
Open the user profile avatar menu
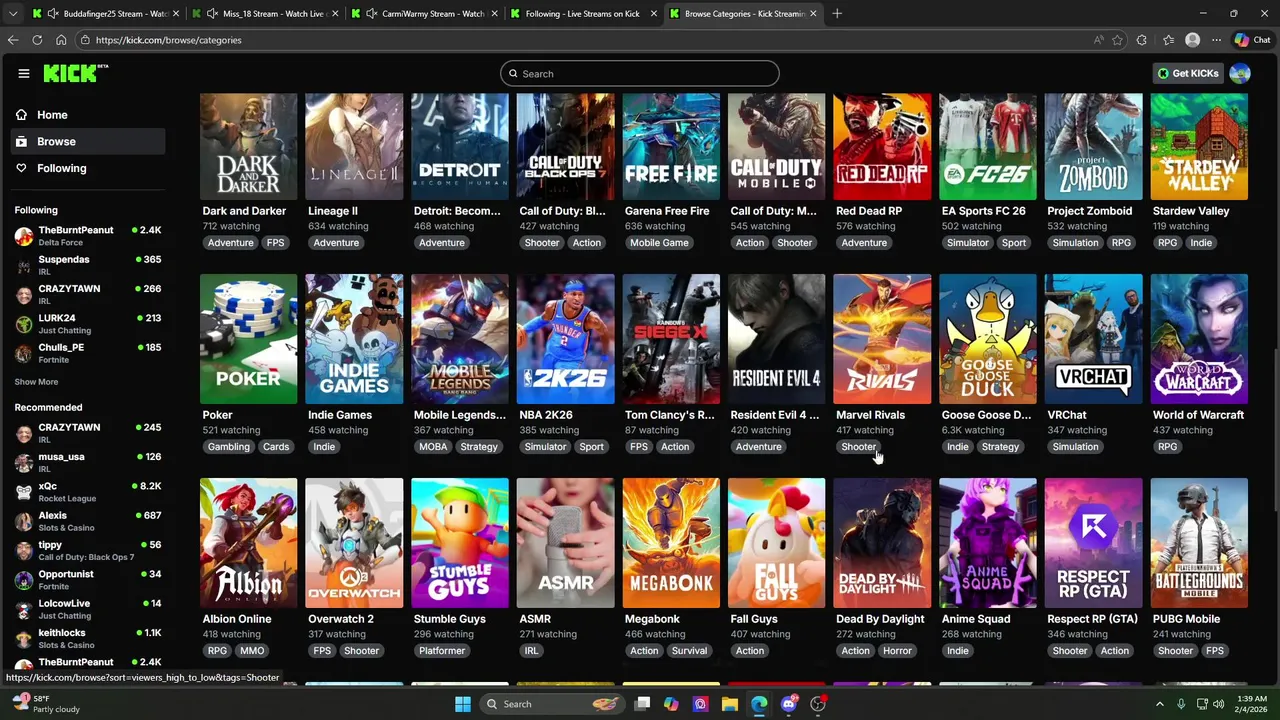(1240, 73)
